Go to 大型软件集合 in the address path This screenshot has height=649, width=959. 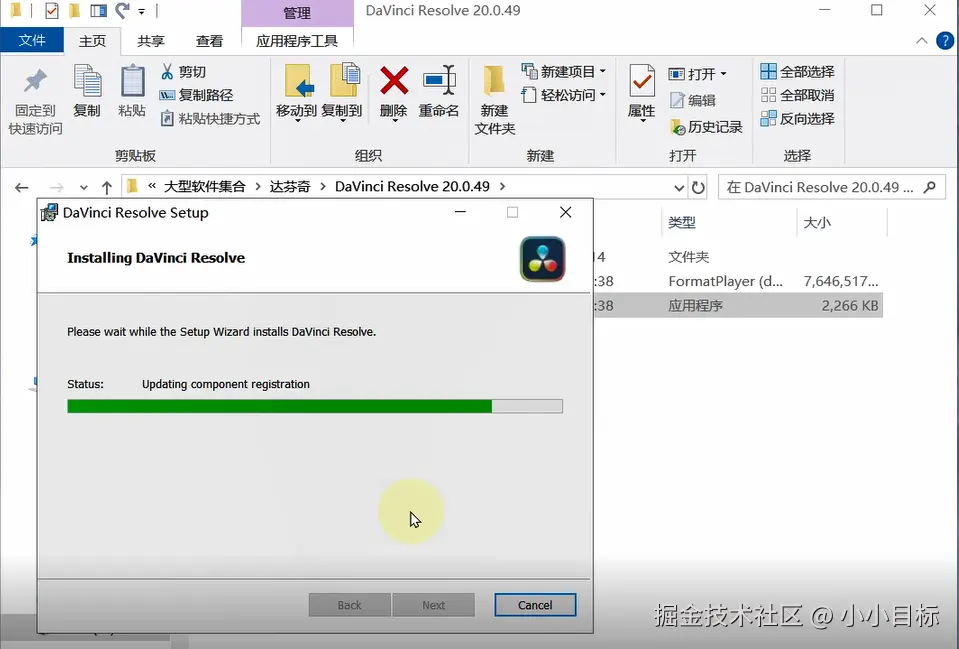coord(204,186)
